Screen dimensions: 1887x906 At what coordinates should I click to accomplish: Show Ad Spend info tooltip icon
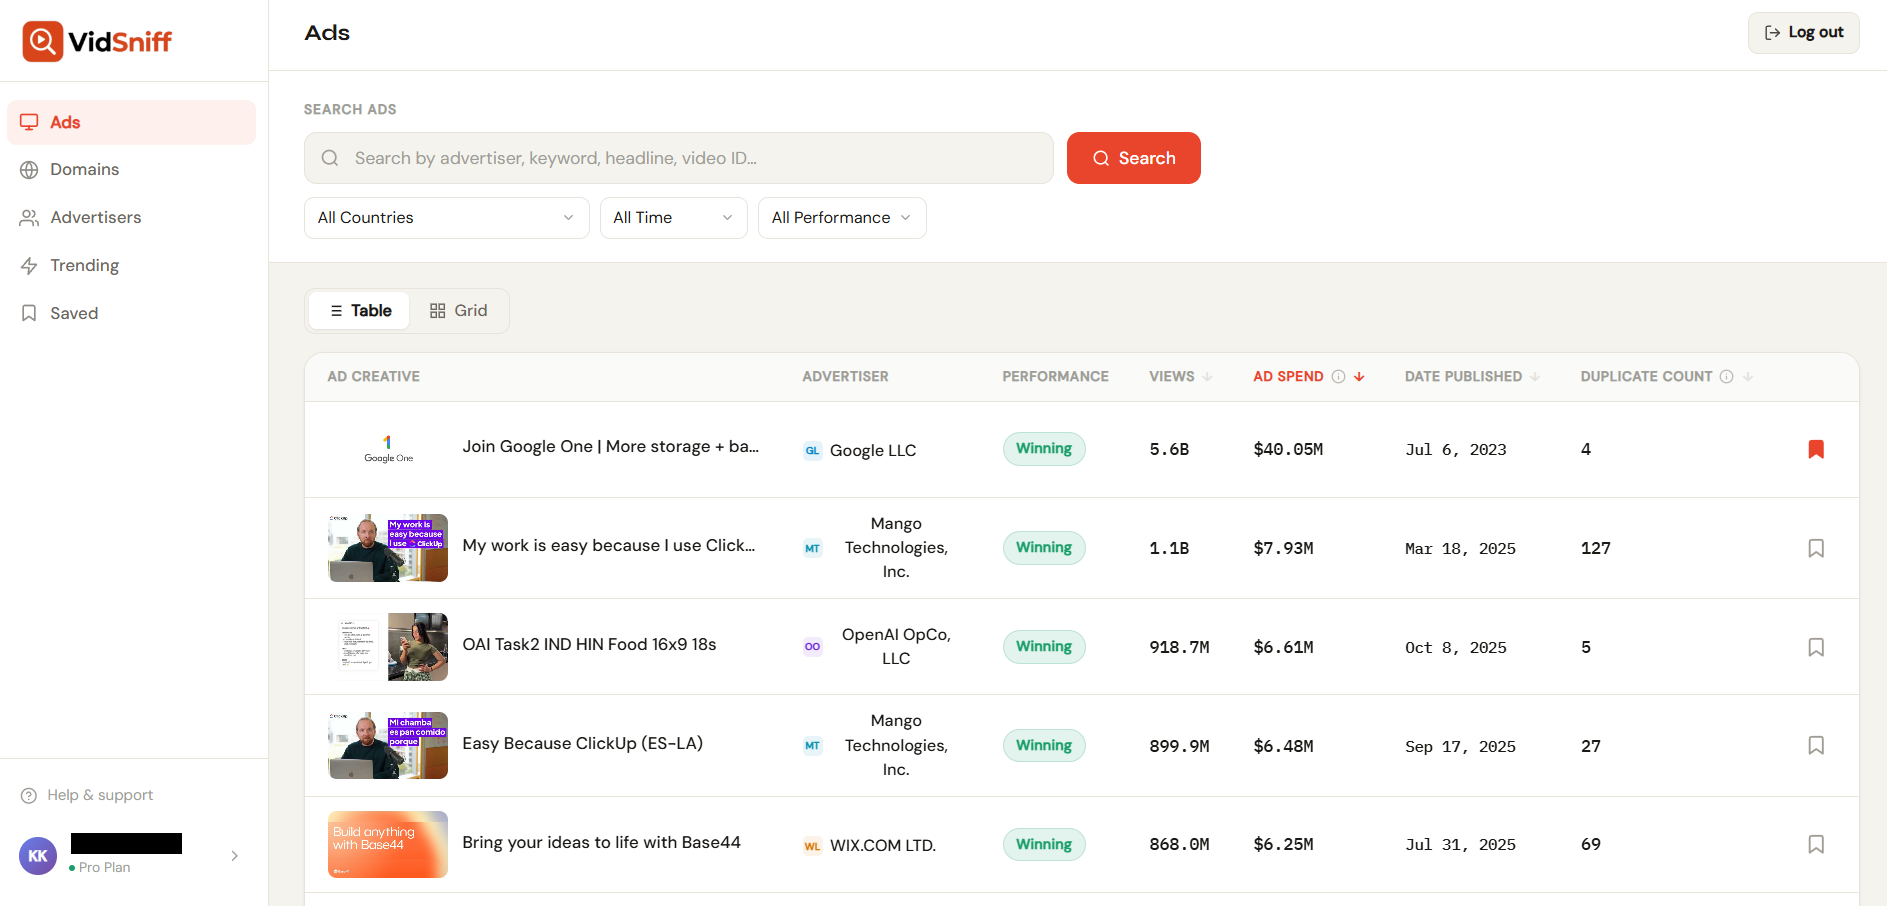[1338, 377]
